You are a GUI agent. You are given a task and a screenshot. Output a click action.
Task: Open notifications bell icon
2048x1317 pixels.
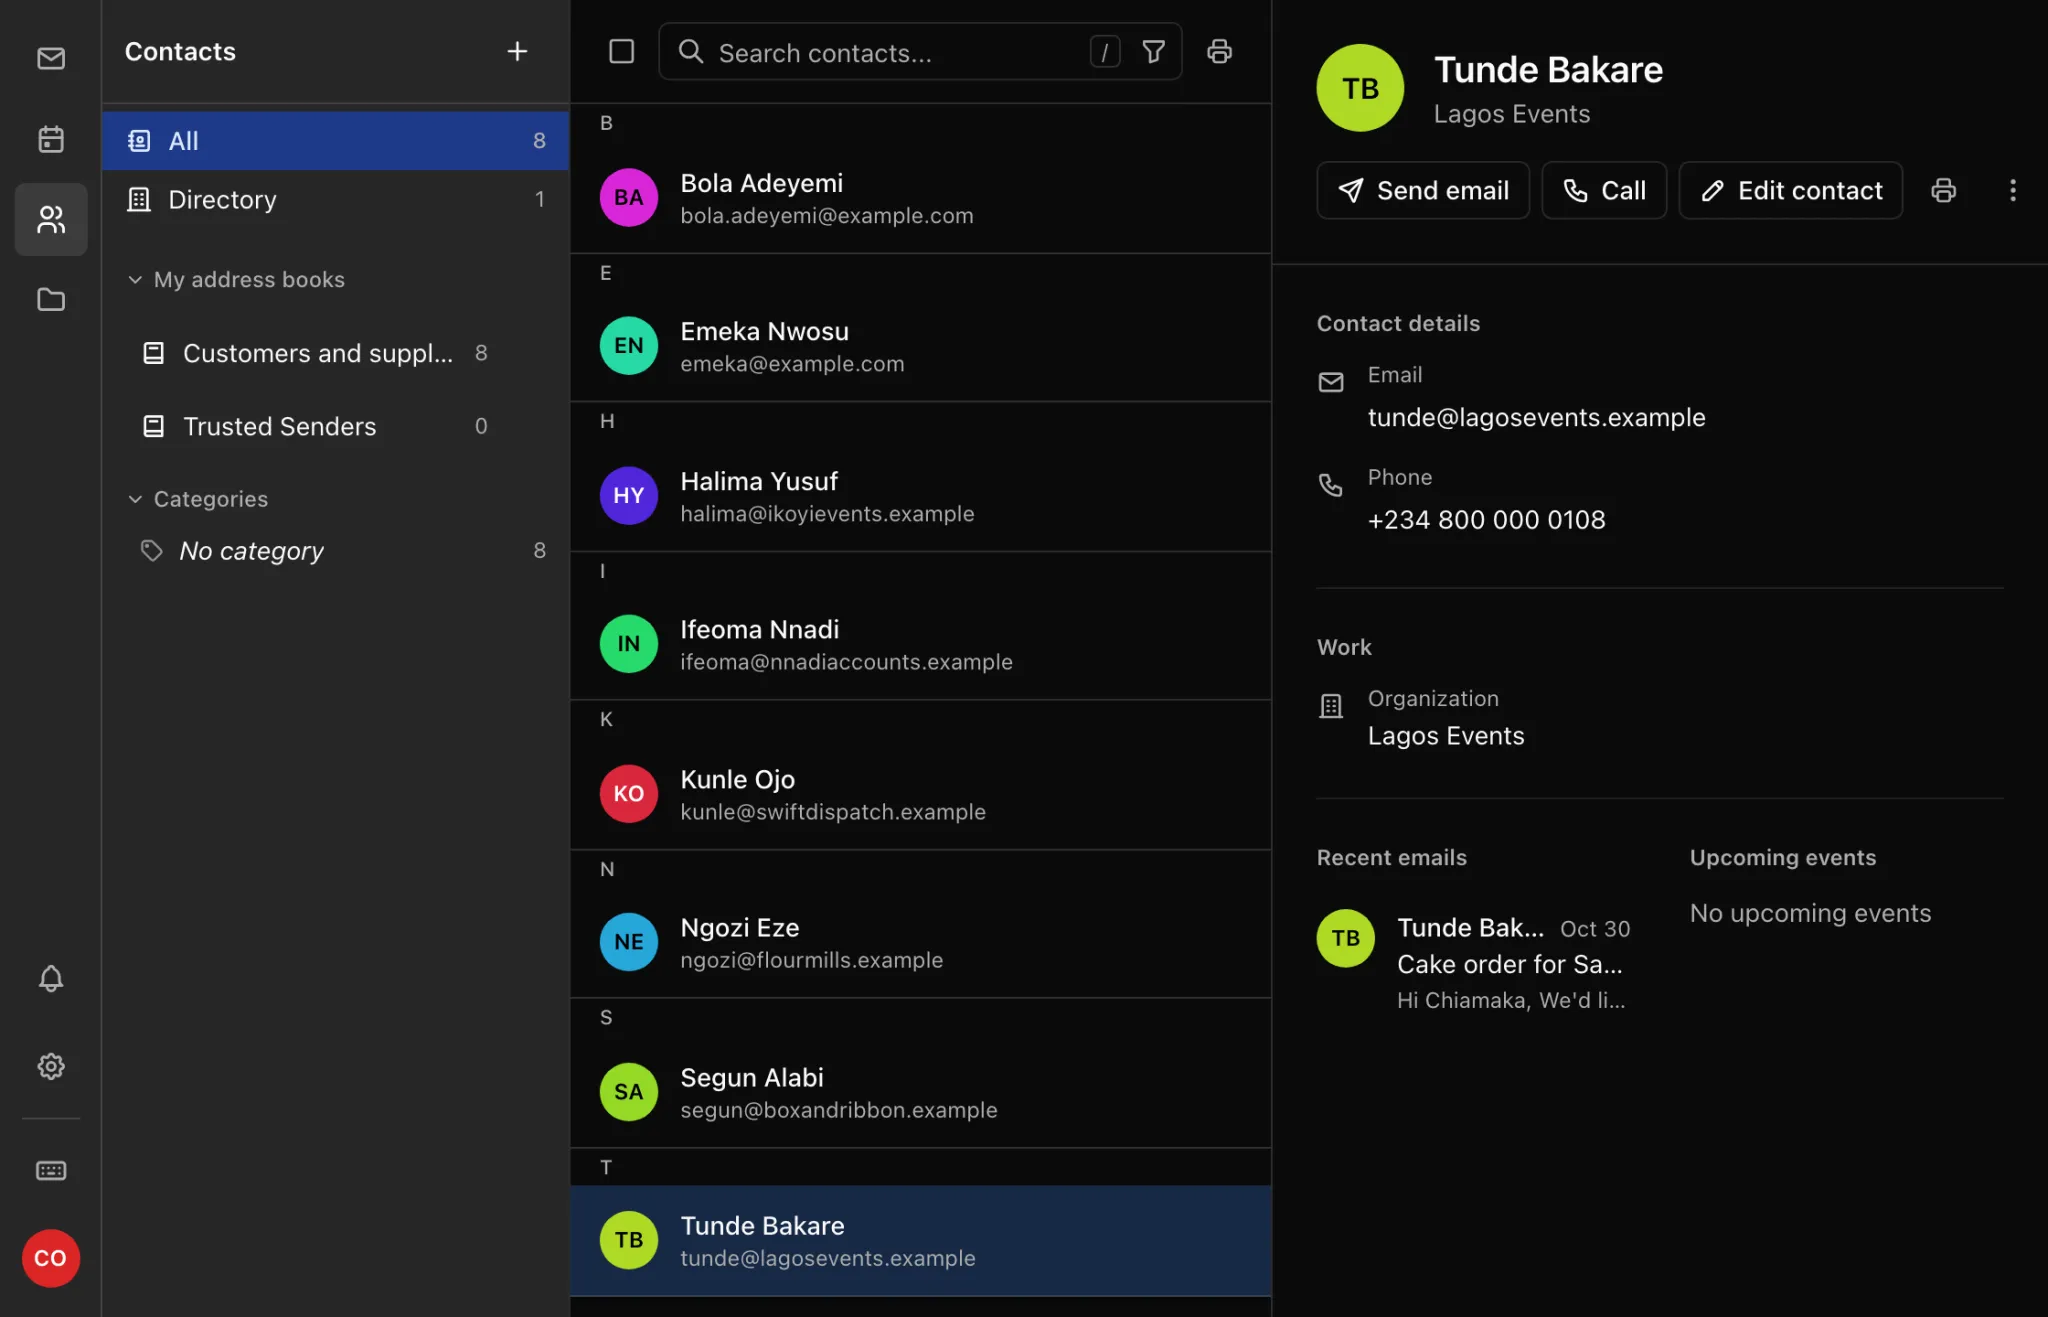(x=51, y=978)
